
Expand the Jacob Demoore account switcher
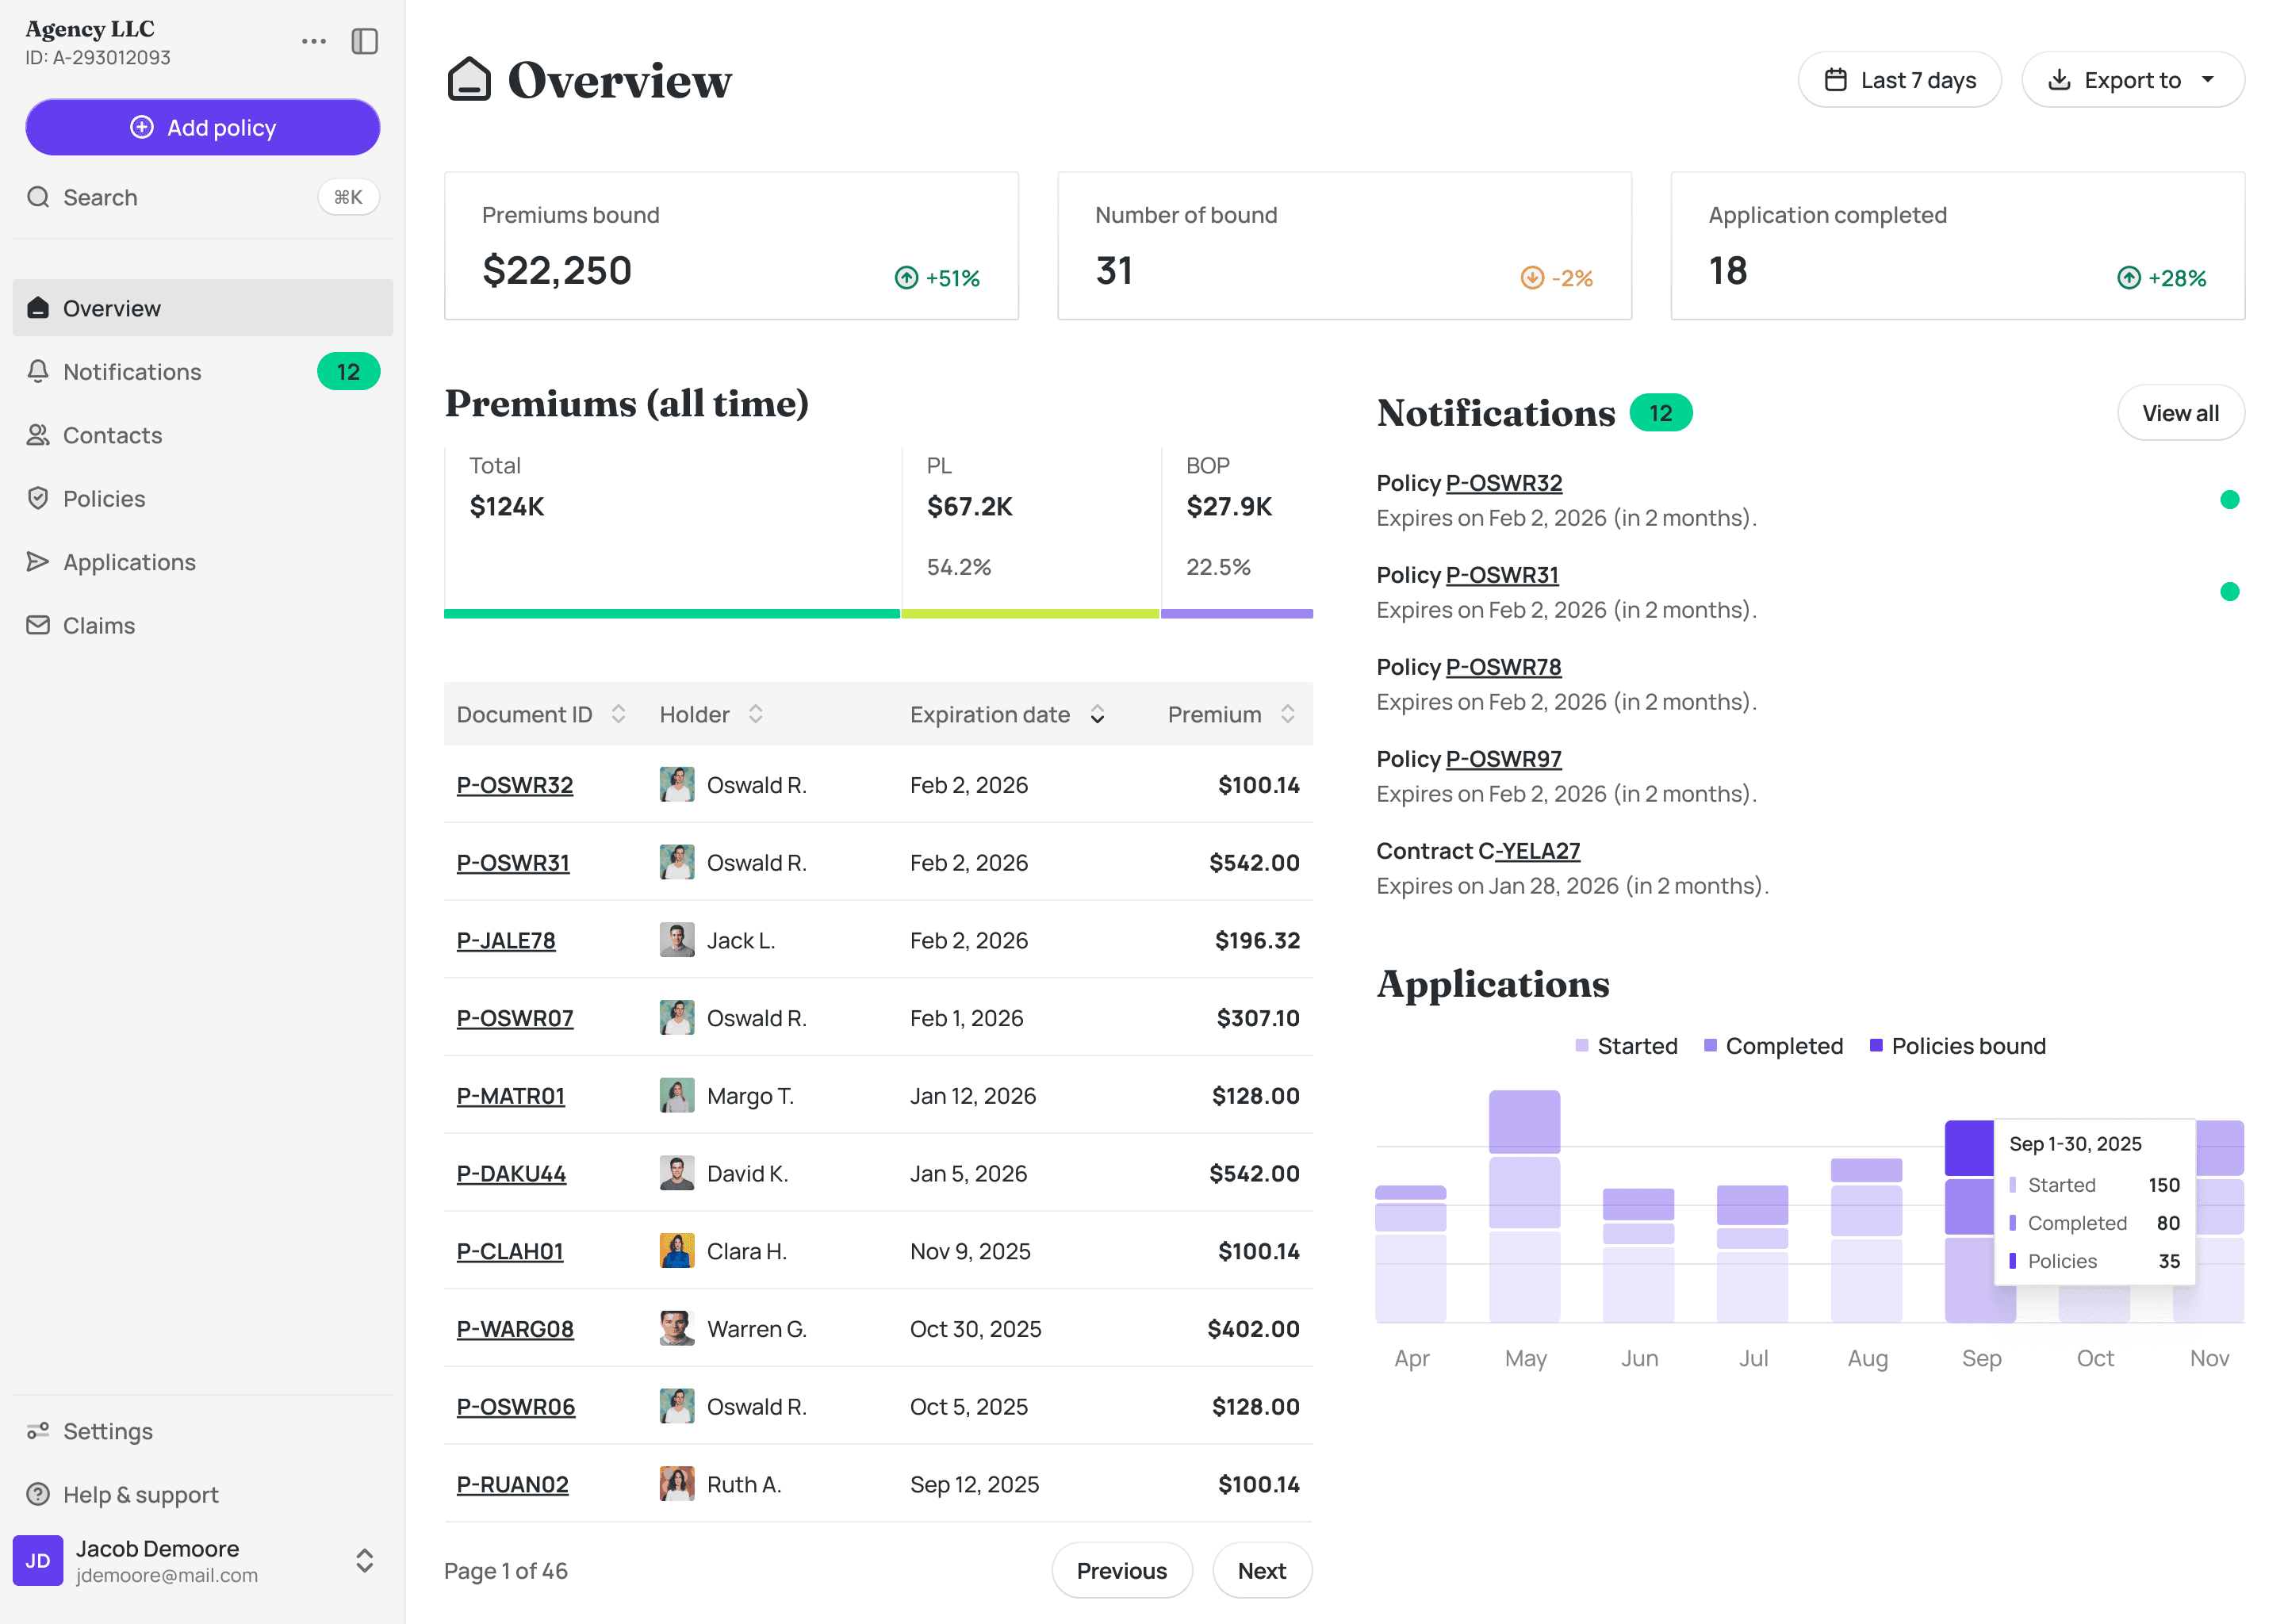pos(365,1560)
